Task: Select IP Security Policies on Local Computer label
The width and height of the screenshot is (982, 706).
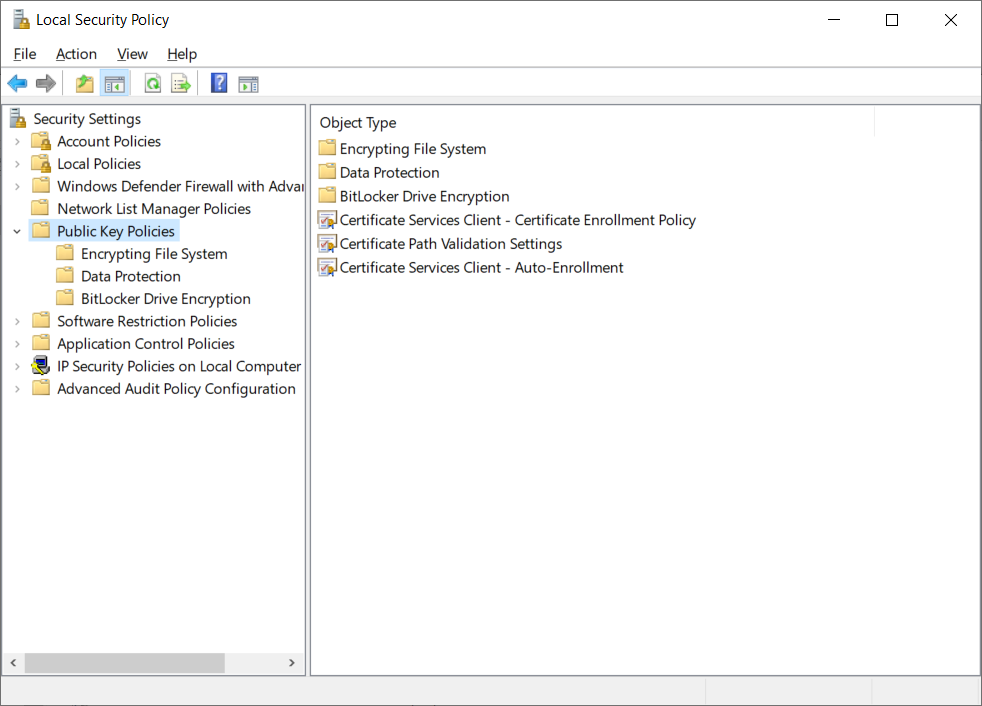Action: (x=179, y=367)
